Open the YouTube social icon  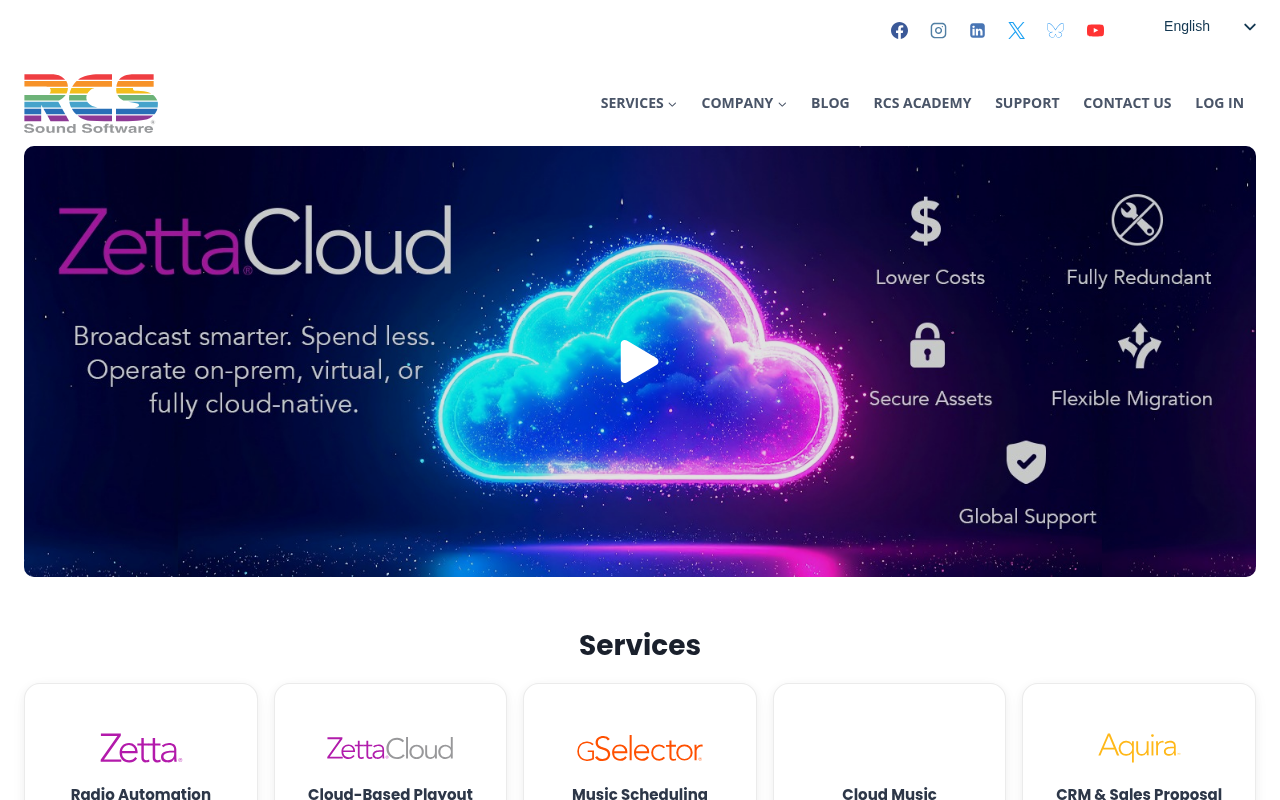coord(1095,30)
